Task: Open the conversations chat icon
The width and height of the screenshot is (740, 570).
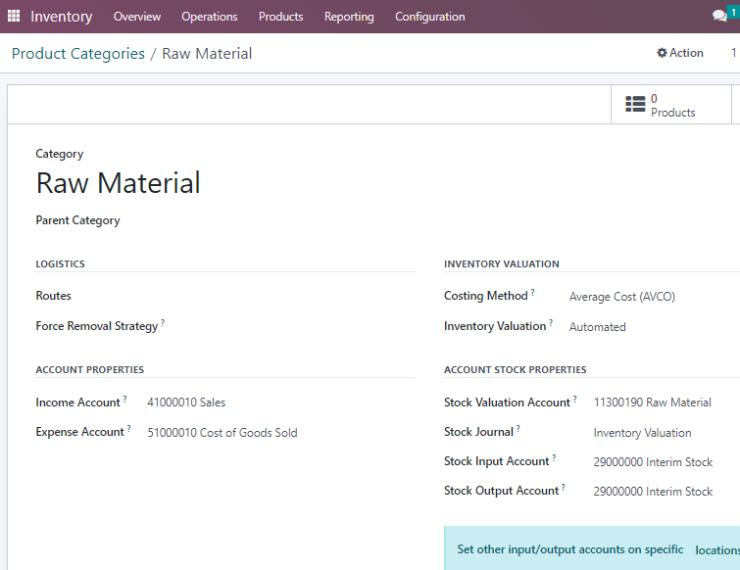Action: click(719, 16)
